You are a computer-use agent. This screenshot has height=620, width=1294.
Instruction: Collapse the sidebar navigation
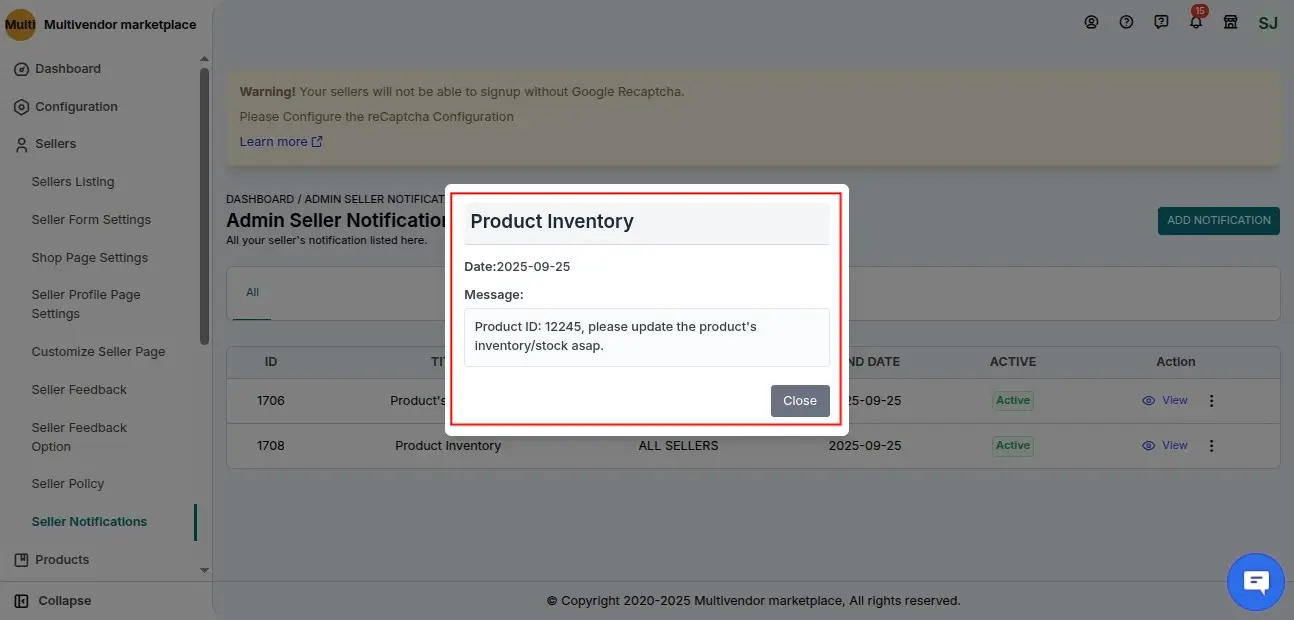pyautogui.click(x=64, y=601)
